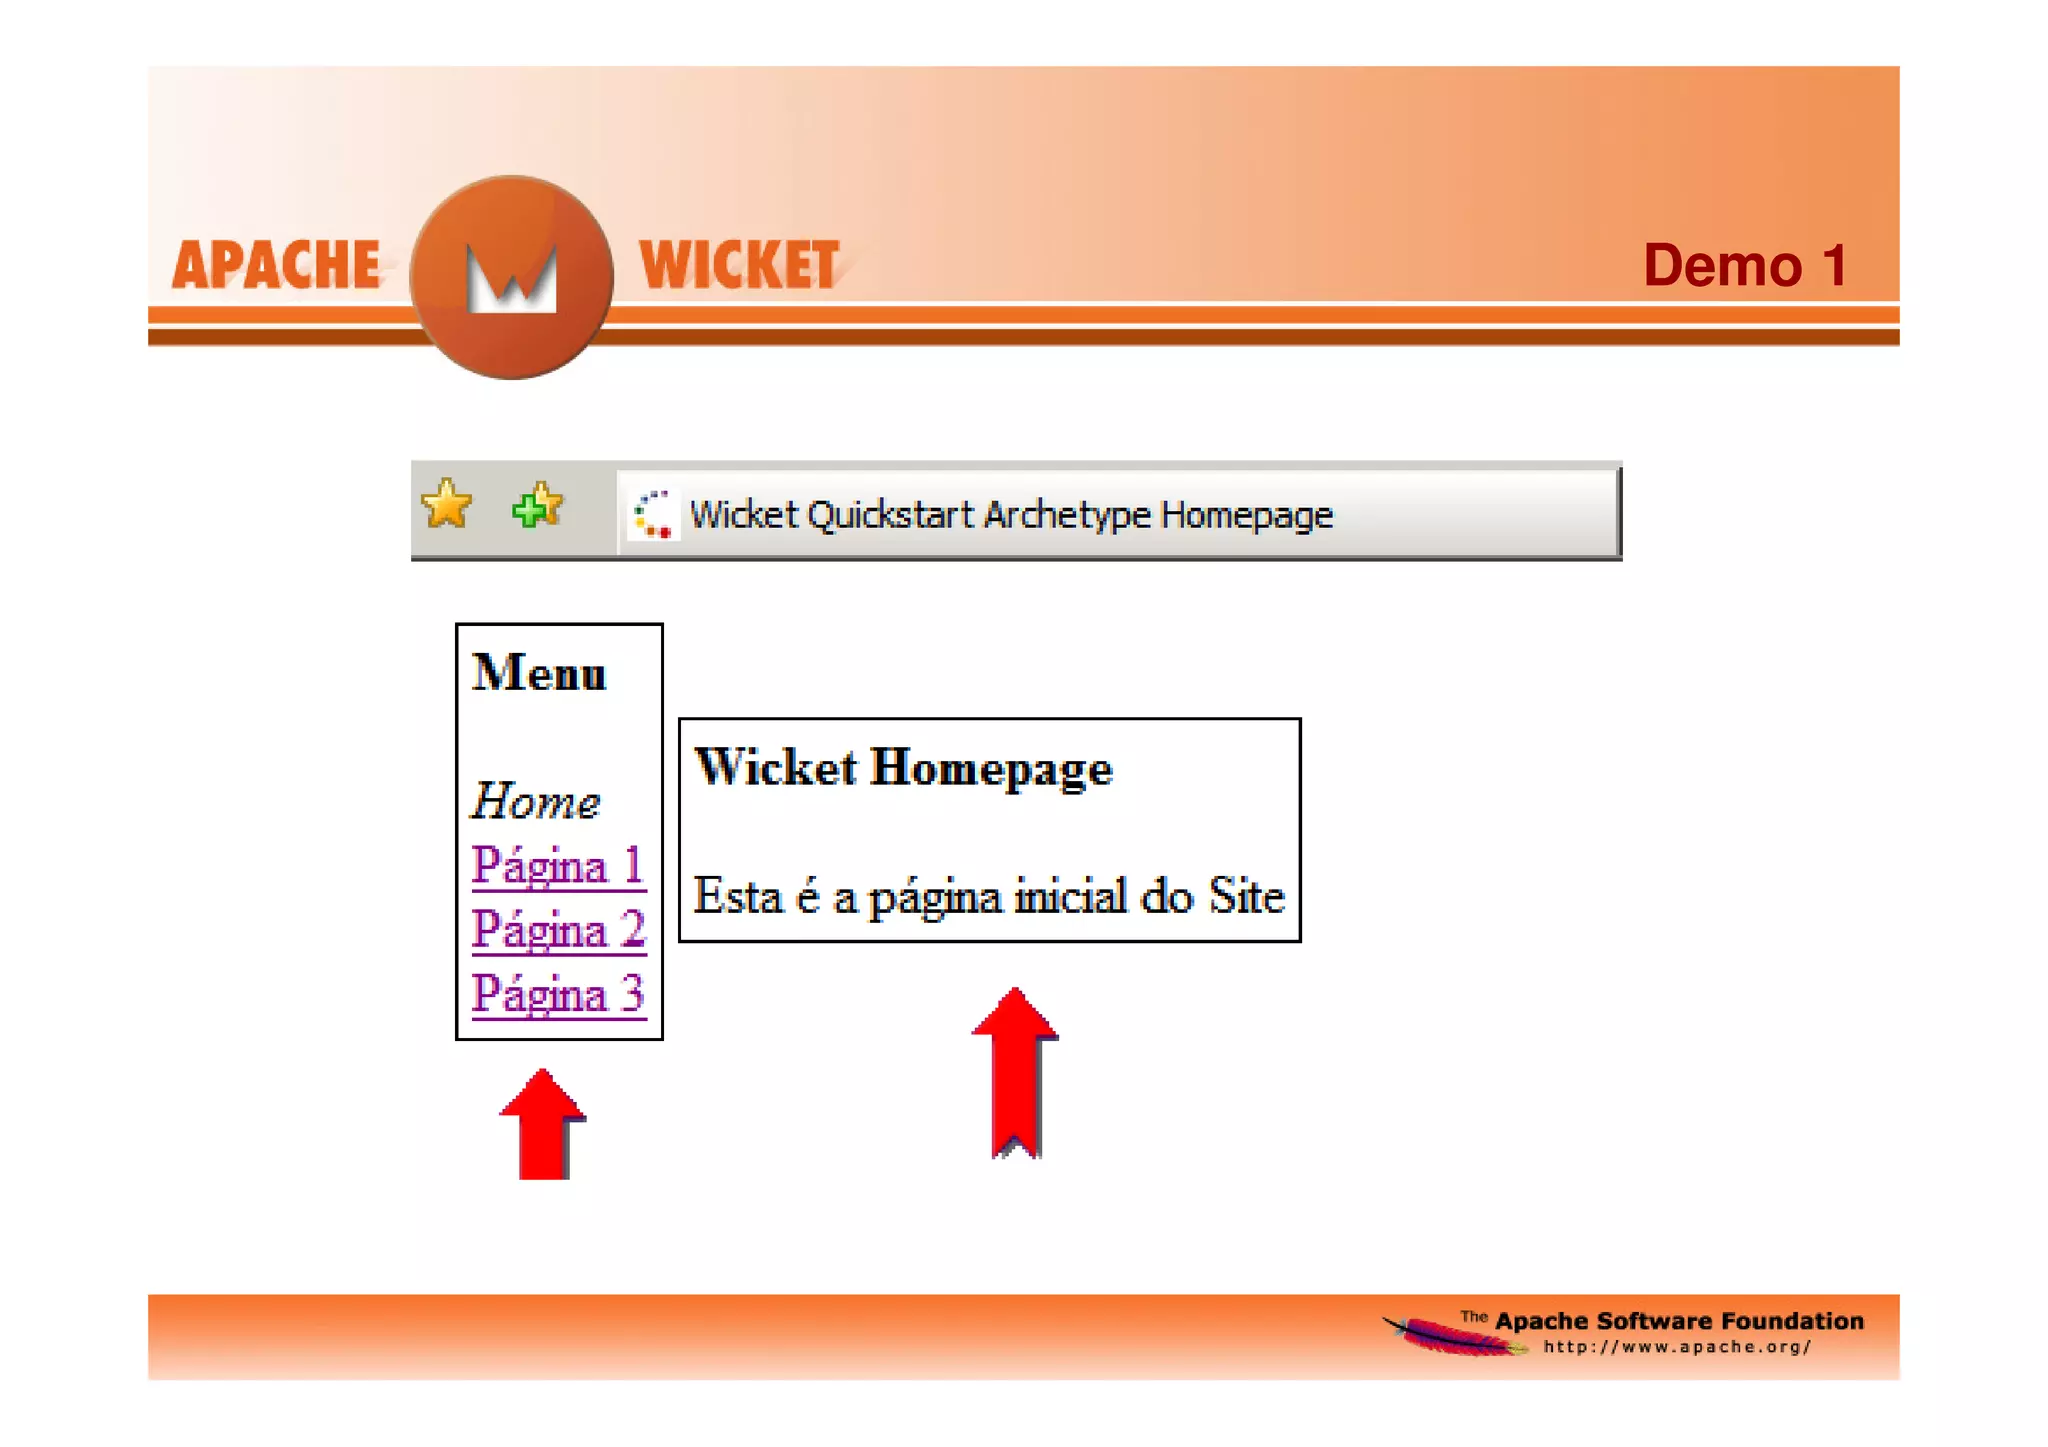This screenshot has height=1447, width=2048.
Task: Click the Demo 1 slide title
Action: pos(1745,266)
